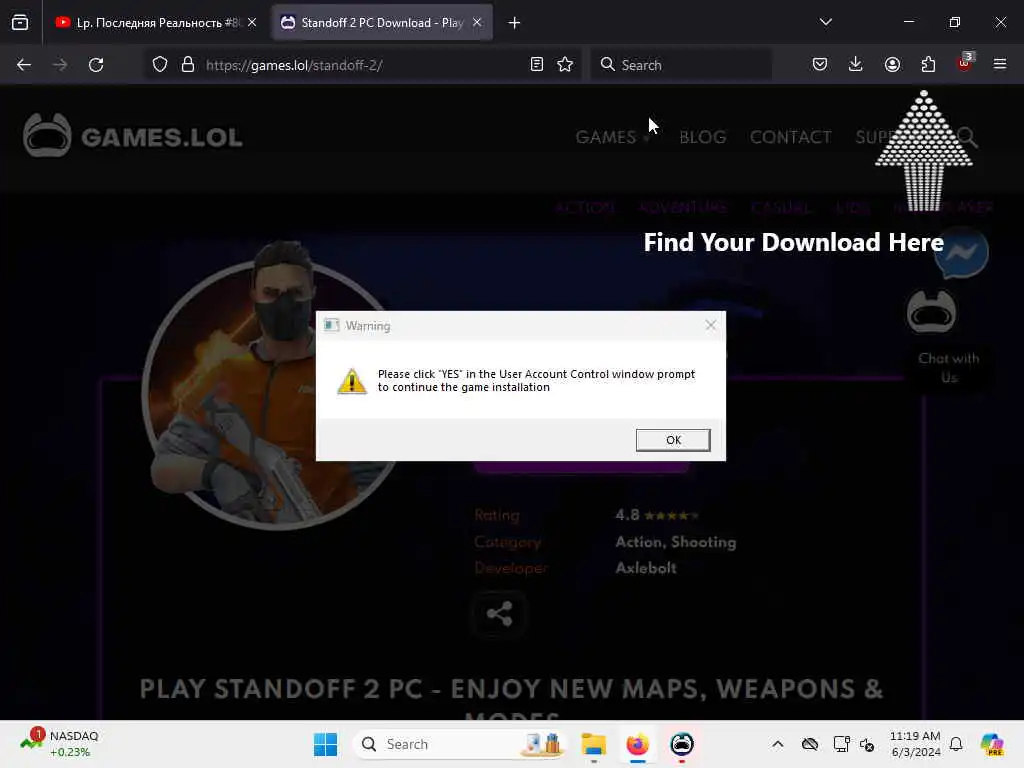
Task: Open the Firefox hamburger application menu
Action: pos(1000,64)
